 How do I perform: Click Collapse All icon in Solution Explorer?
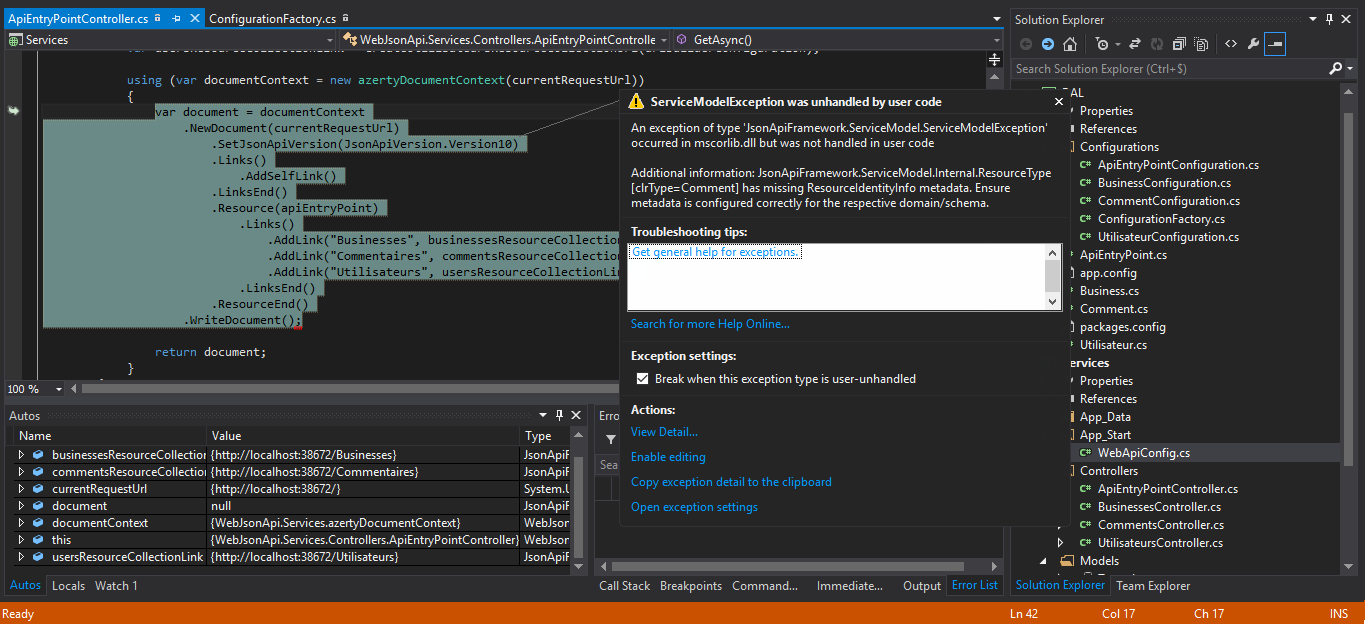[x=1179, y=44]
